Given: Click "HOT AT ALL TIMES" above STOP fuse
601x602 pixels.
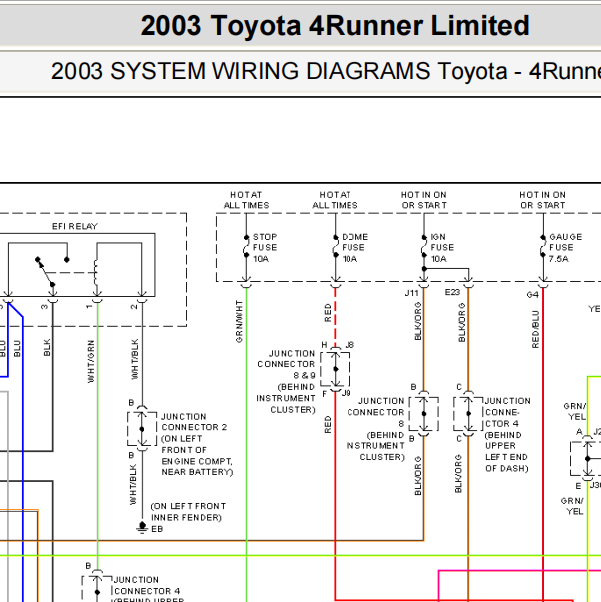Looking at the screenshot, I should 246,200.
